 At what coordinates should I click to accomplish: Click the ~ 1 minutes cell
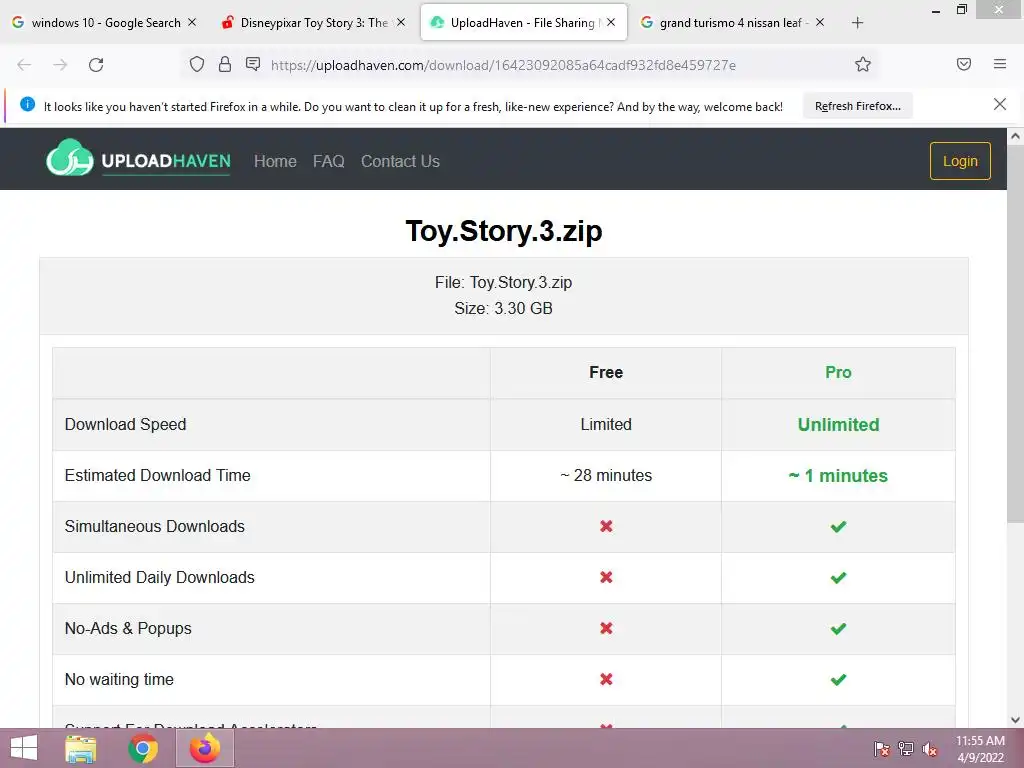(x=838, y=475)
